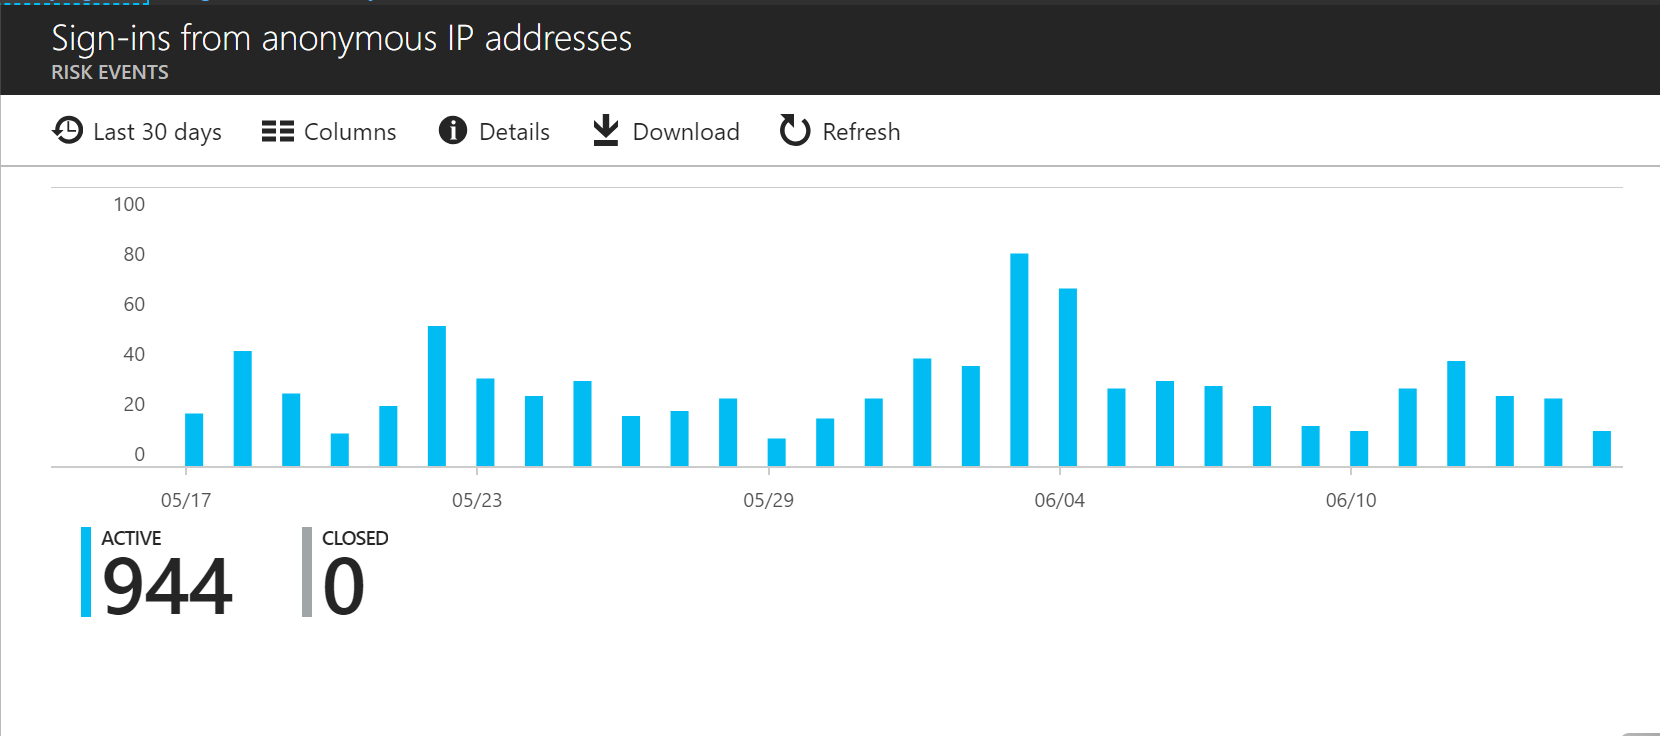Click the Sign-ins from anonymous IP addresses title

(x=341, y=38)
